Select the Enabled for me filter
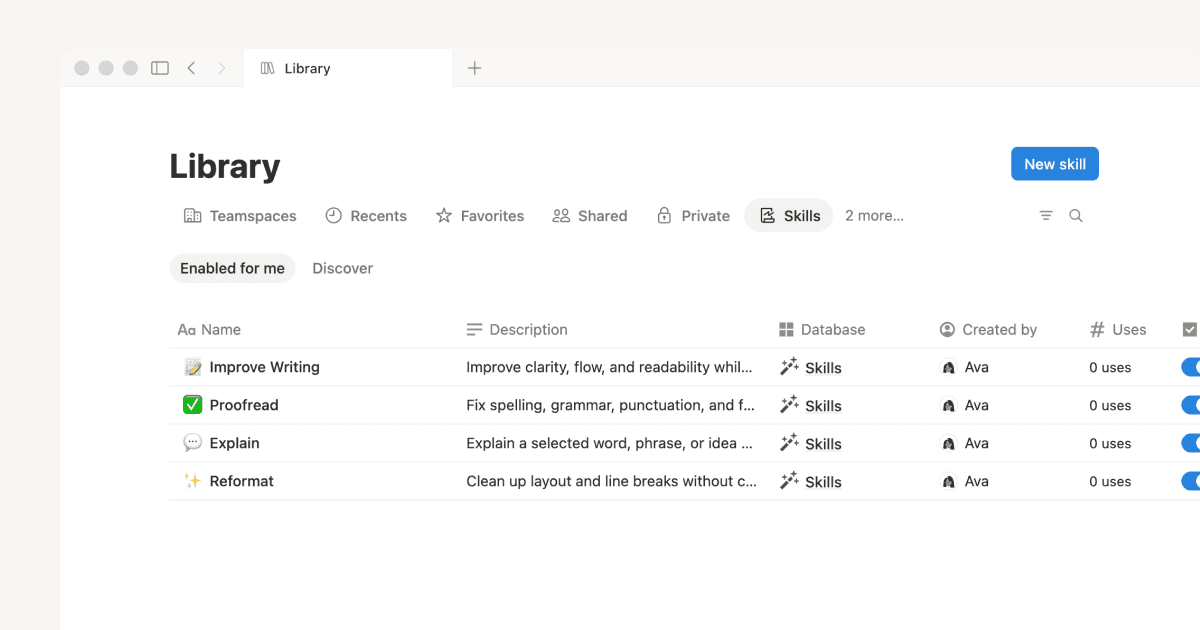This screenshot has height=630, width=1200. click(232, 268)
